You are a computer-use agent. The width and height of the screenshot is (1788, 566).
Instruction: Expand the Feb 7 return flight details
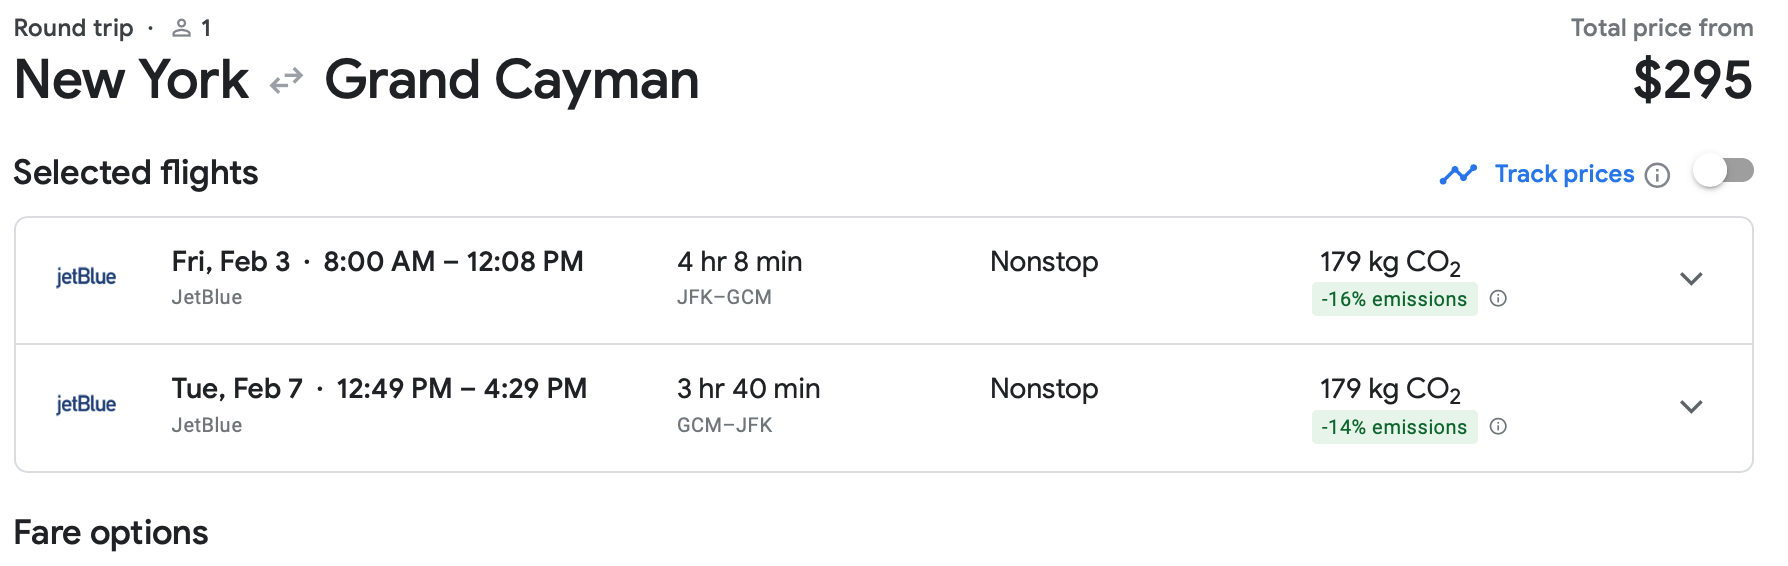click(x=1691, y=407)
